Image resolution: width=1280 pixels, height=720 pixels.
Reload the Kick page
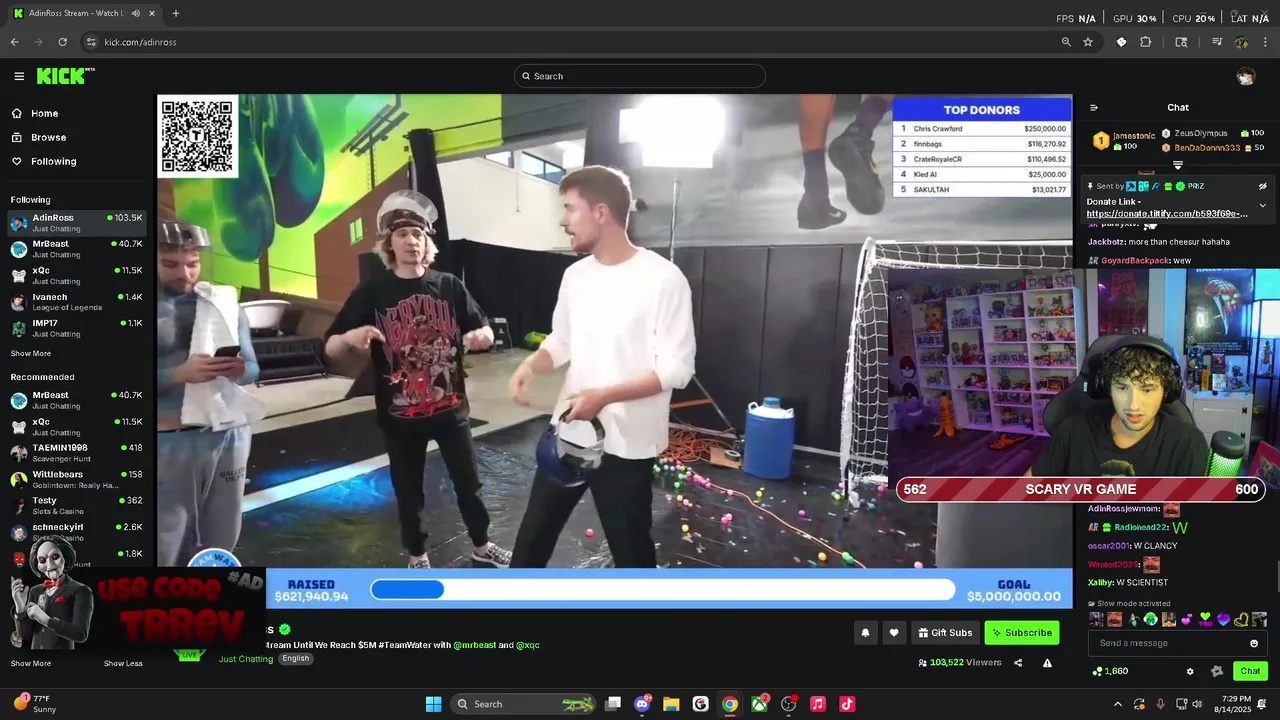click(62, 42)
